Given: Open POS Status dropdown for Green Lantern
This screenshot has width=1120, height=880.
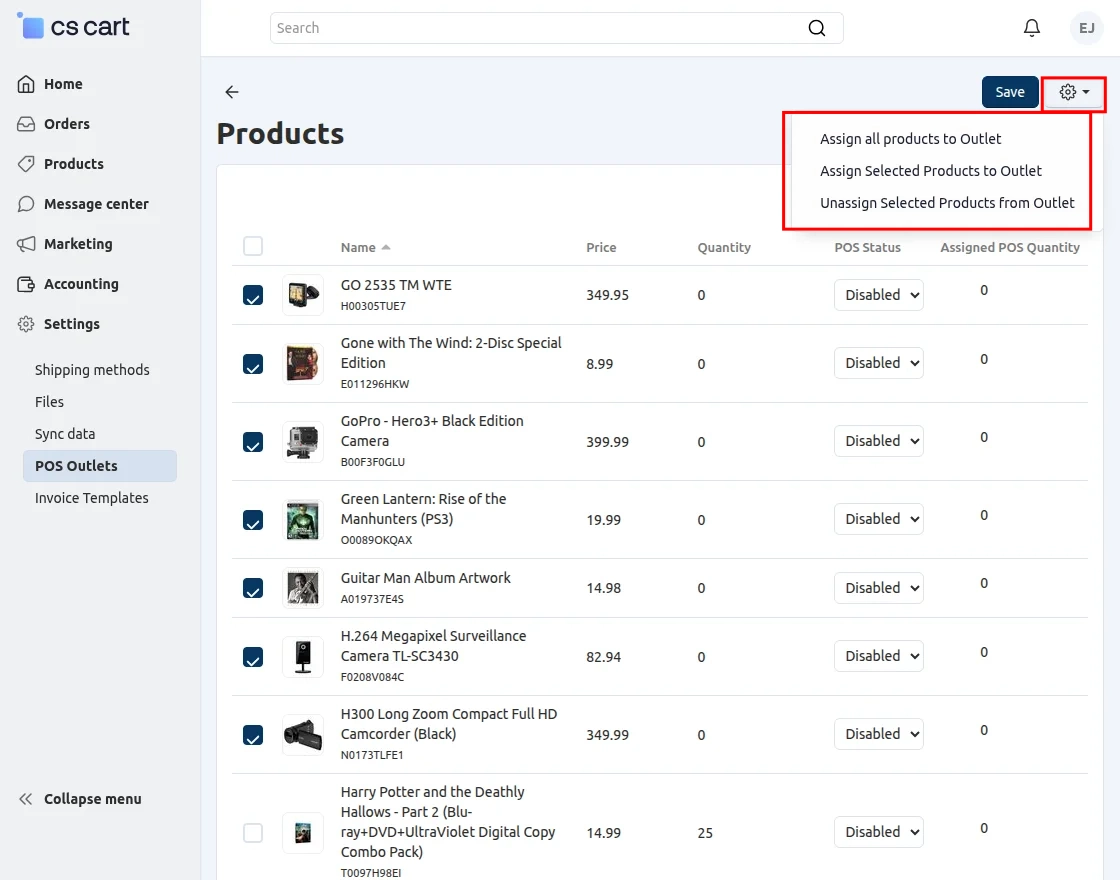Looking at the screenshot, I should 879,519.
